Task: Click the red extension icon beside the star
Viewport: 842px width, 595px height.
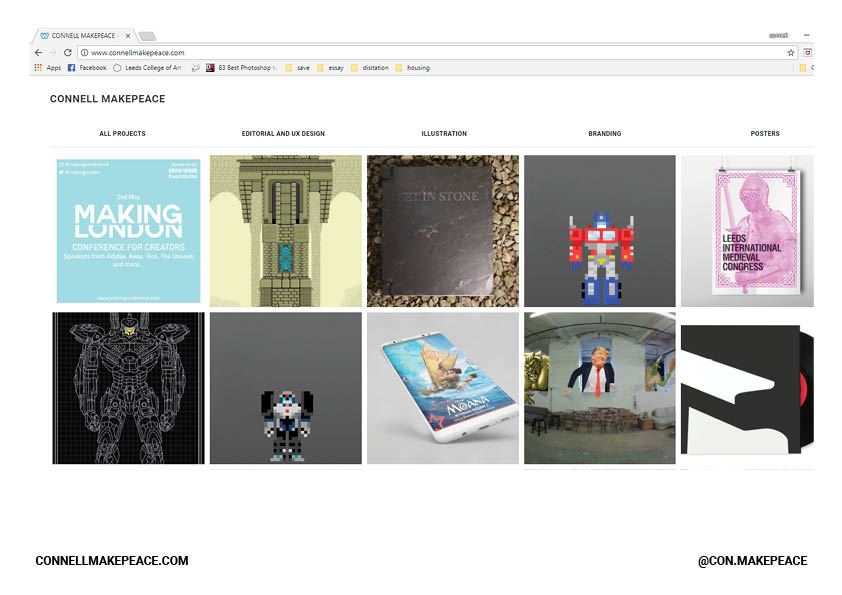Action: point(807,53)
